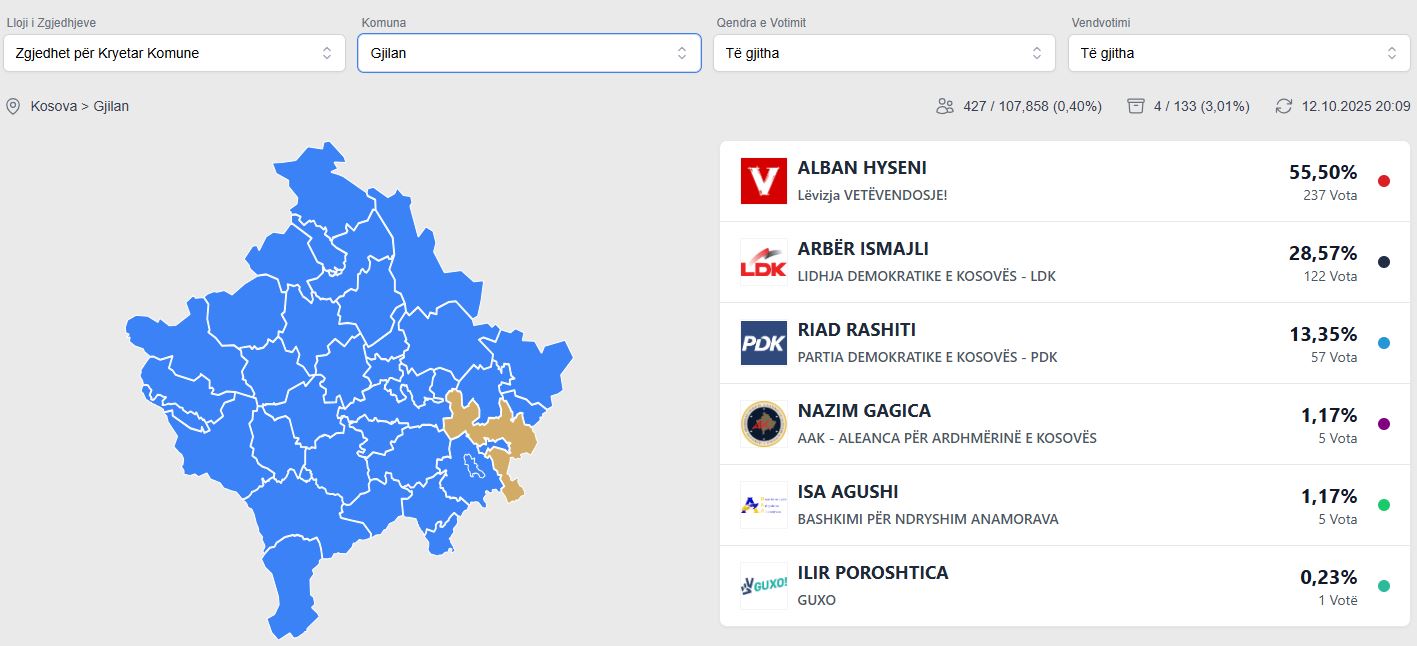
Task: Expand the Komuna dropdown showing Gjilan
Action: tap(529, 53)
